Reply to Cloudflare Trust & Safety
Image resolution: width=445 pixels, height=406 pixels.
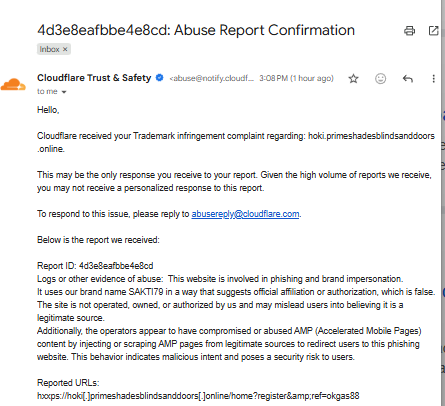pyautogui.click(x=407, y=79)
